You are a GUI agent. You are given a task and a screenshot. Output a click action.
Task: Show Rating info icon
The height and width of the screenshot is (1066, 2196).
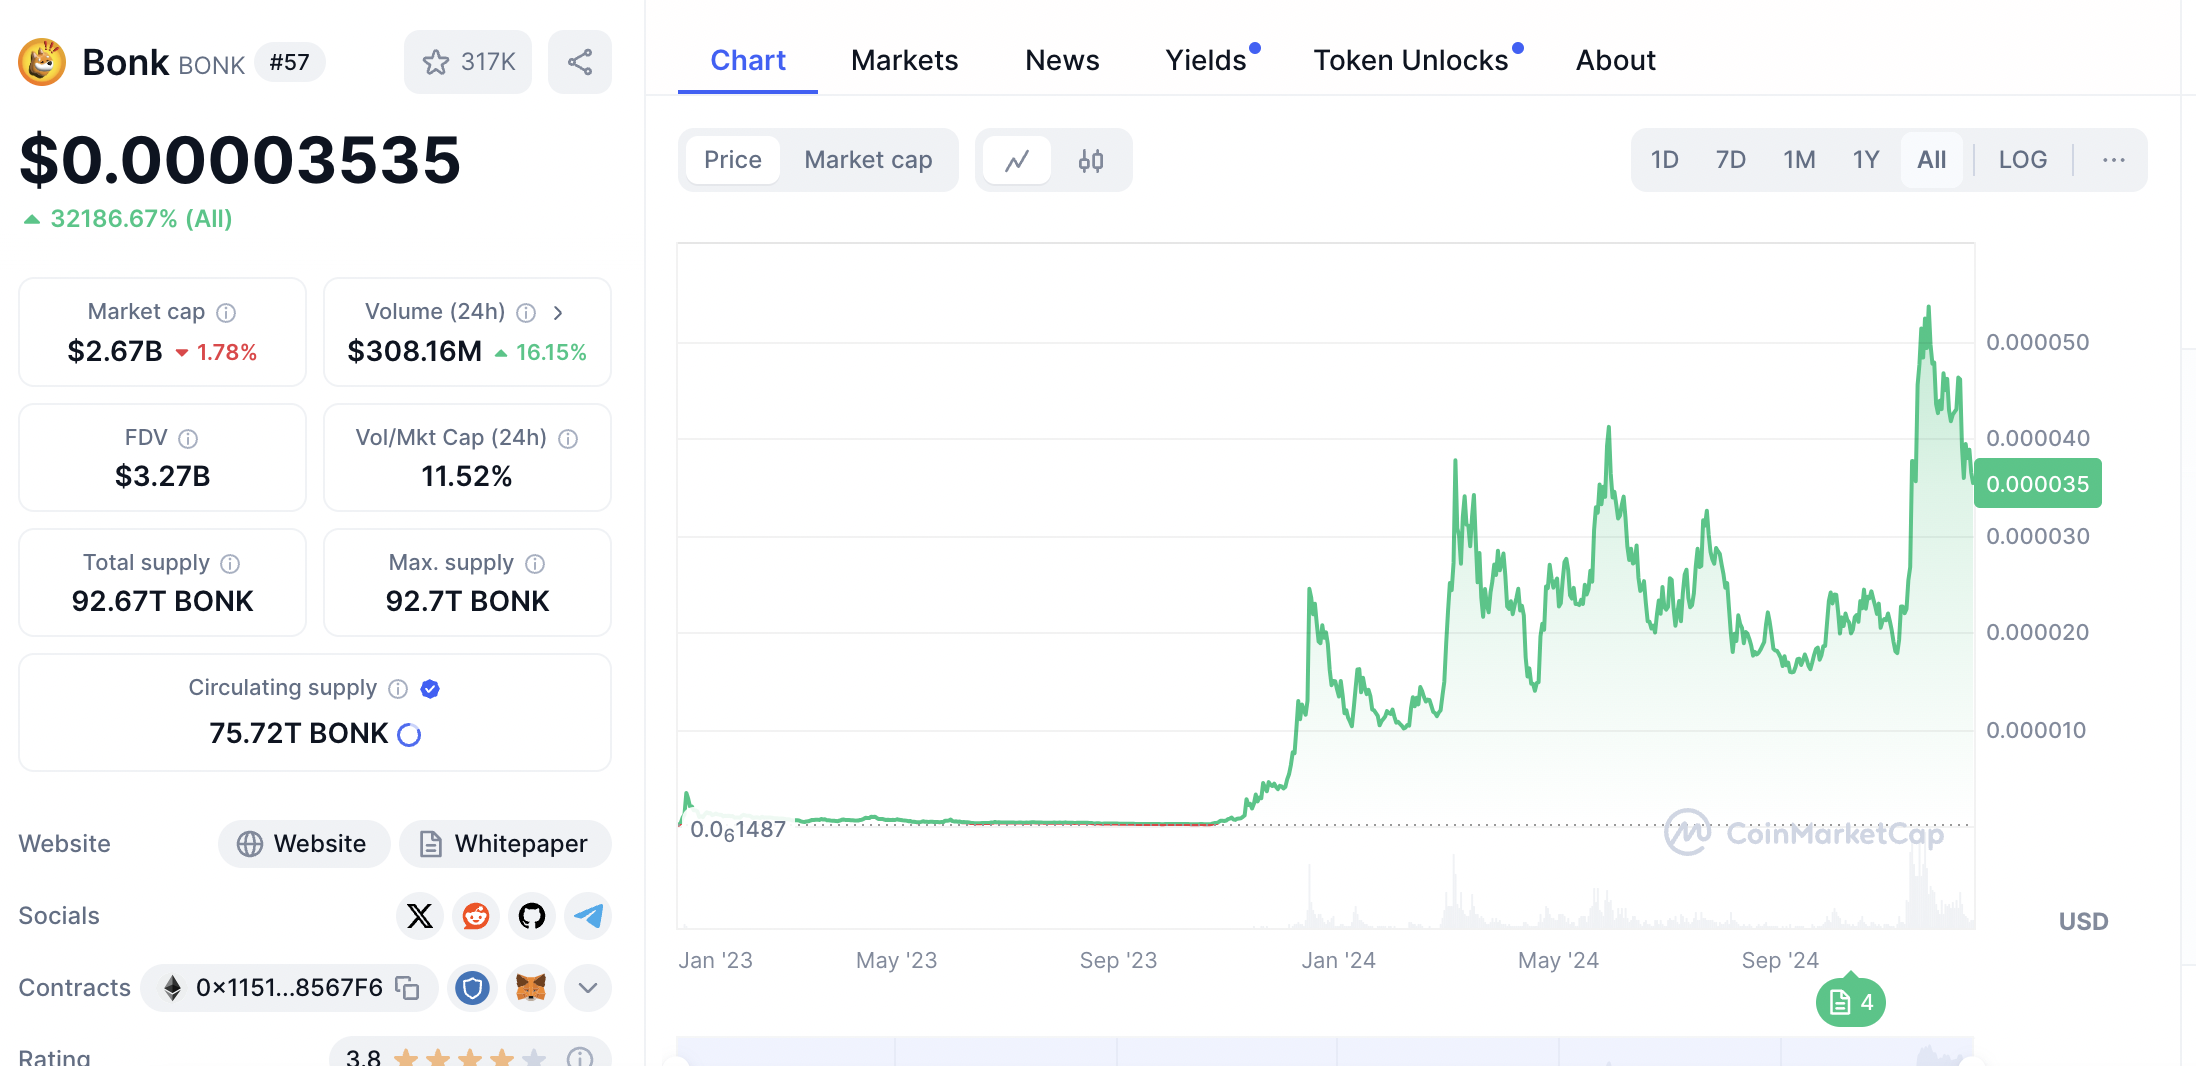pyautogui.click(x=580, y=1057)
